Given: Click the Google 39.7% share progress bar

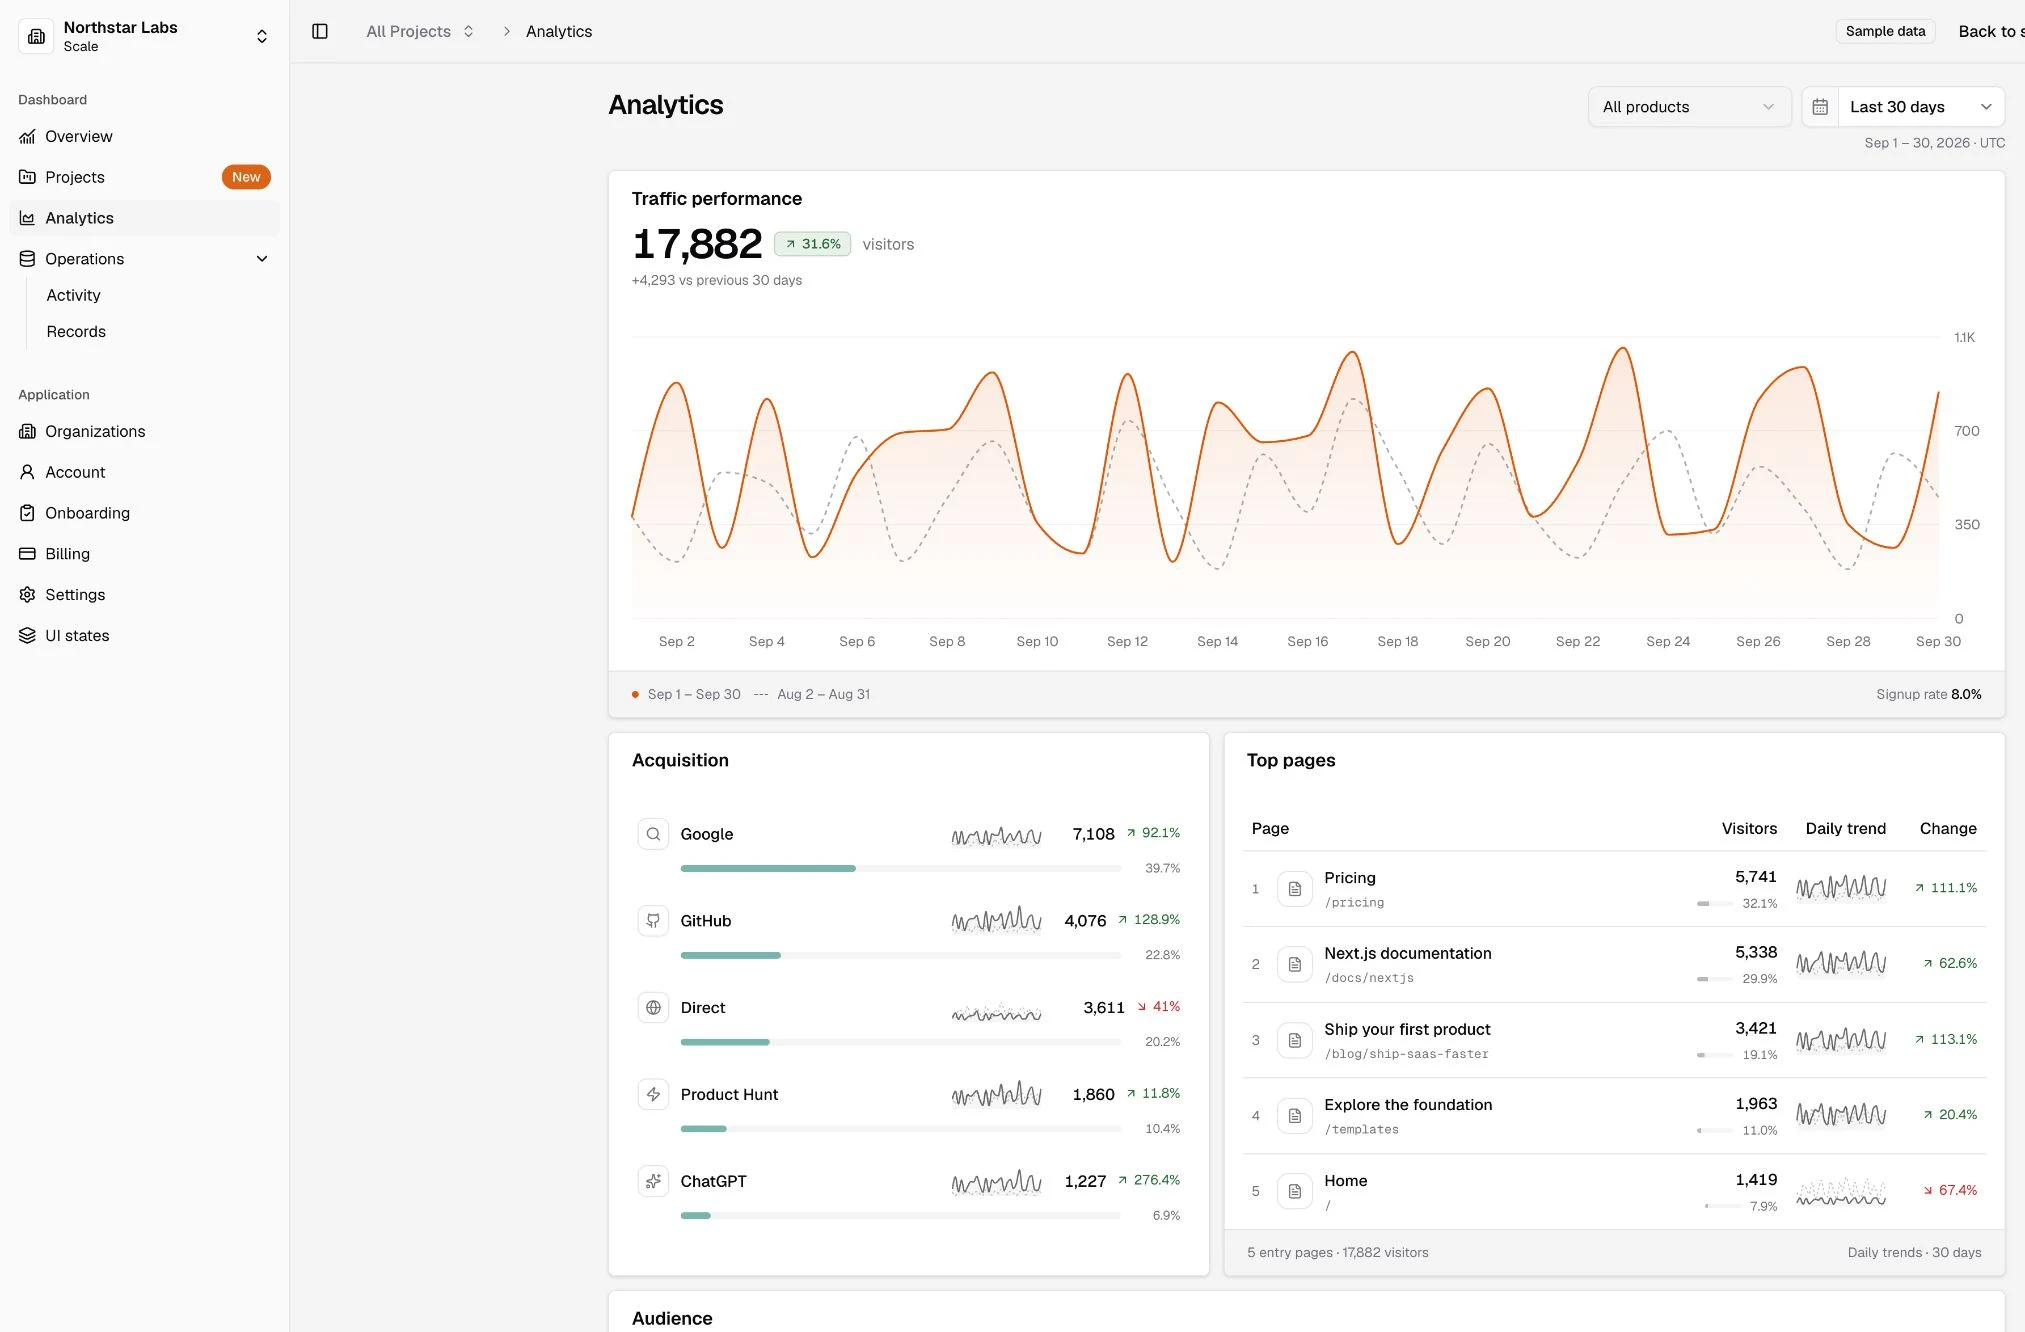Looking at the screenshot, I should pos(900,869).
